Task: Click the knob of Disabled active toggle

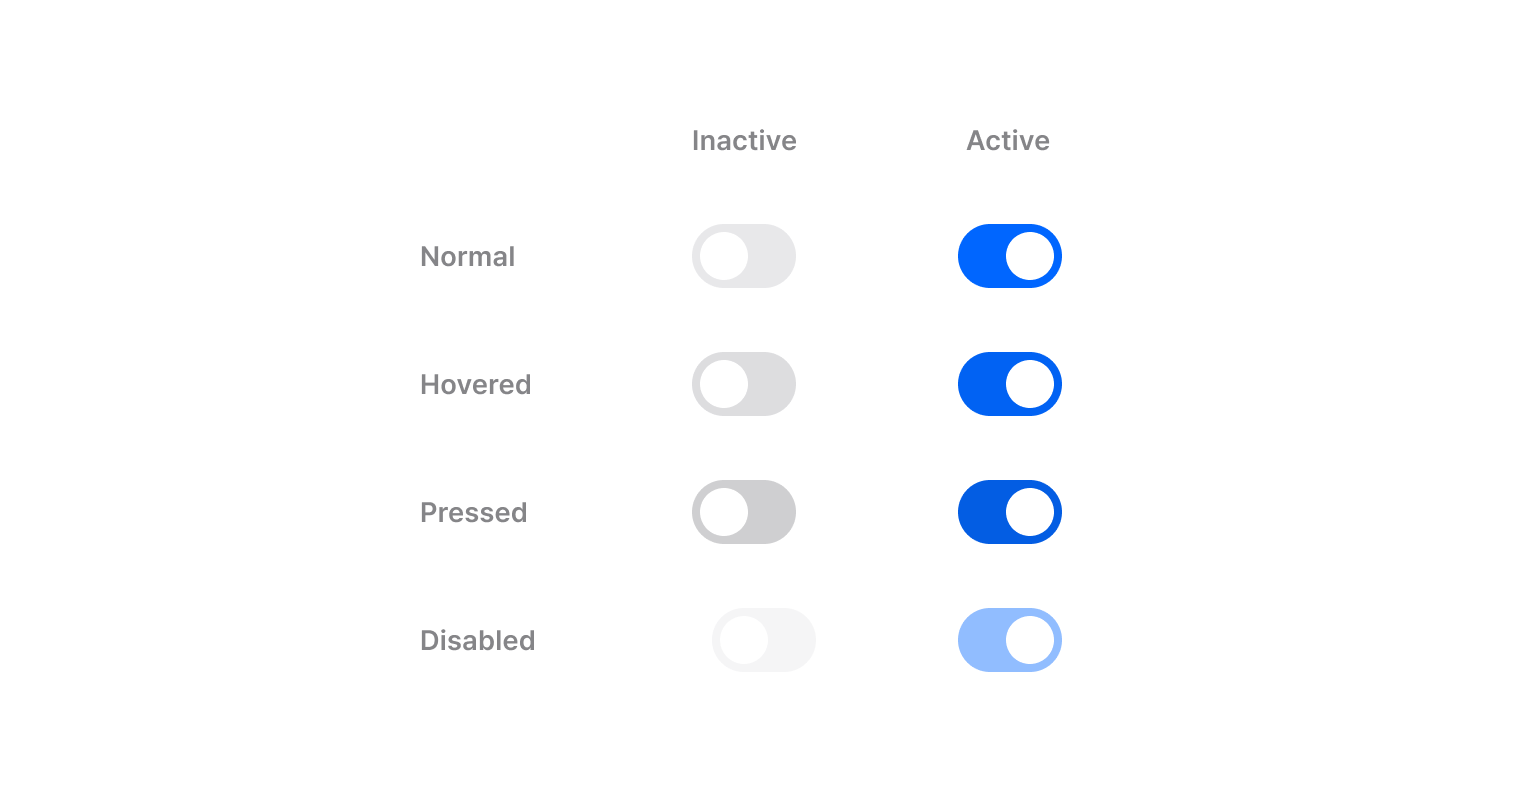Action: pos(1030,640)
